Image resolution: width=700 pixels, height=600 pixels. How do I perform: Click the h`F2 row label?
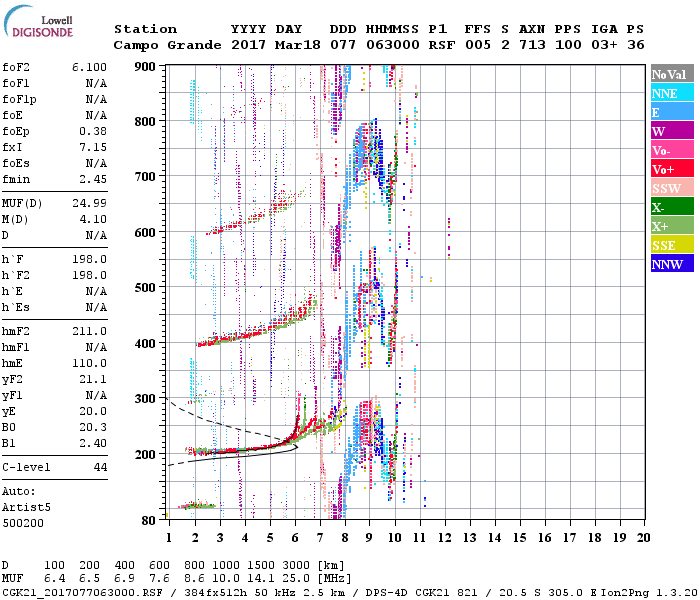16,275
